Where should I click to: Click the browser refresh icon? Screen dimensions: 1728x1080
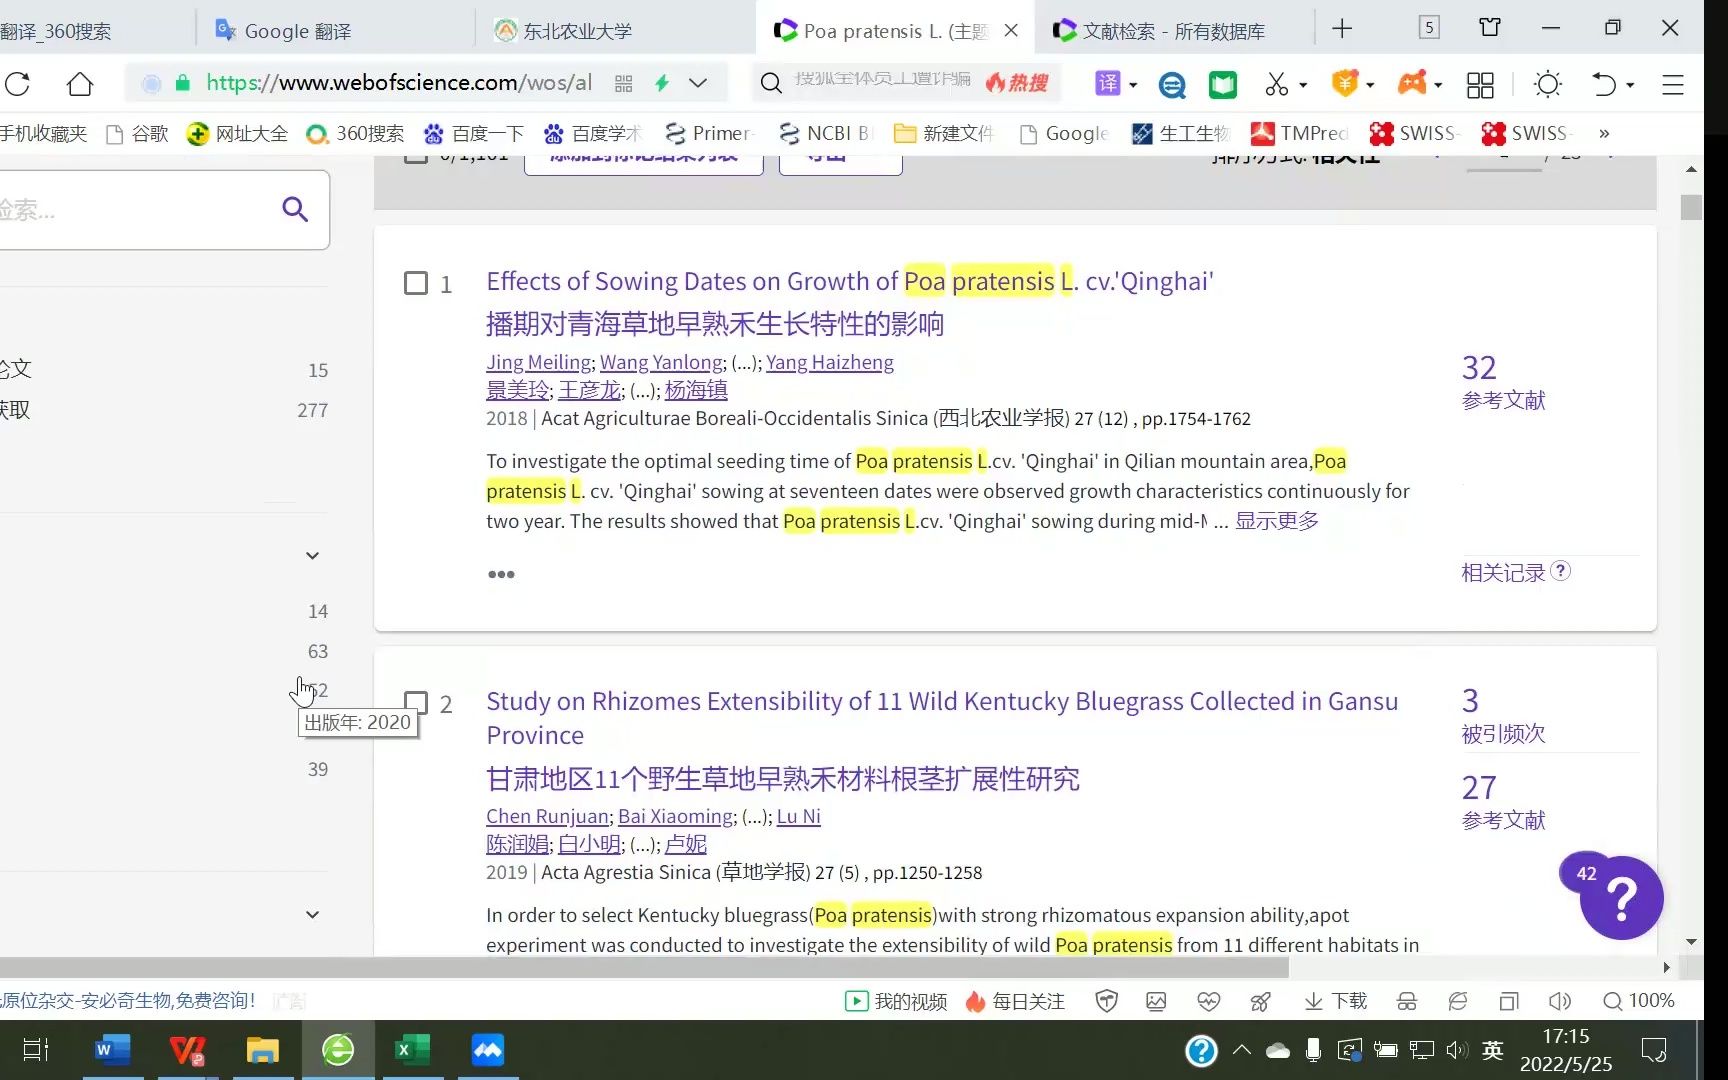click(x=17, y=84)
